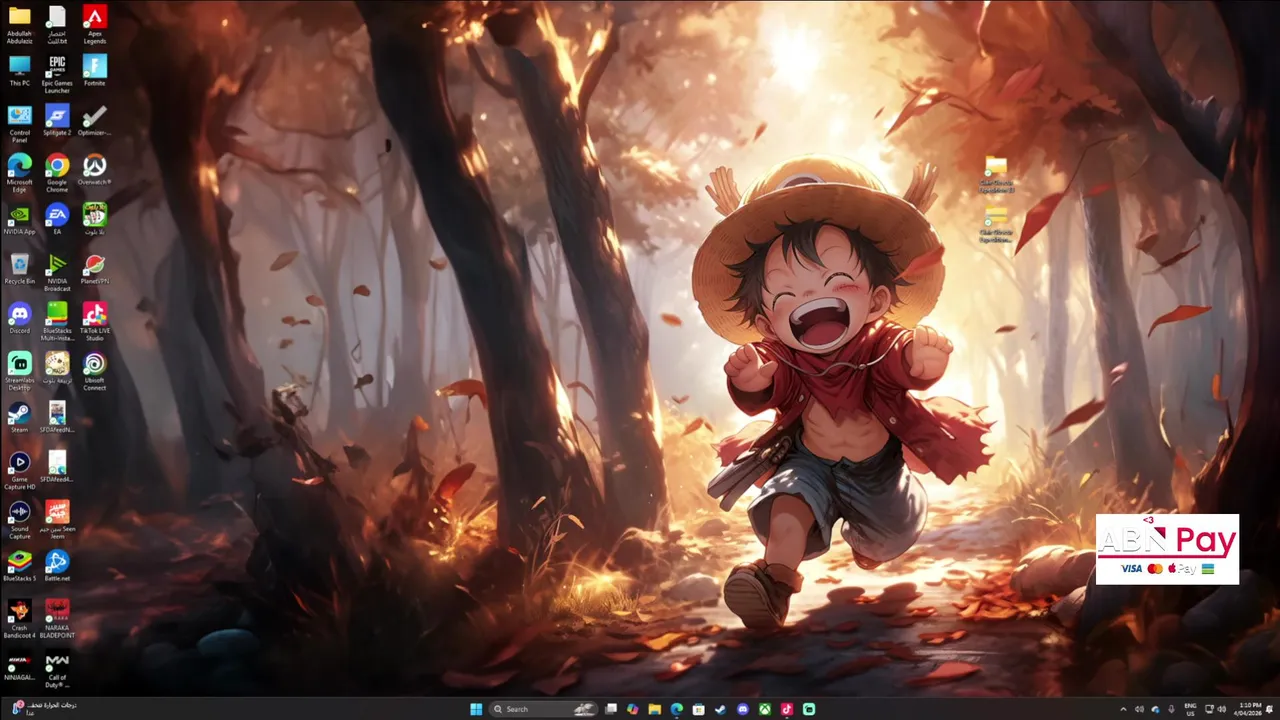The height and width of the screenshot is (720, 1280).
Task: Switch to TikTok LIVE Studio on taskbar
Action: pos(786,709)
